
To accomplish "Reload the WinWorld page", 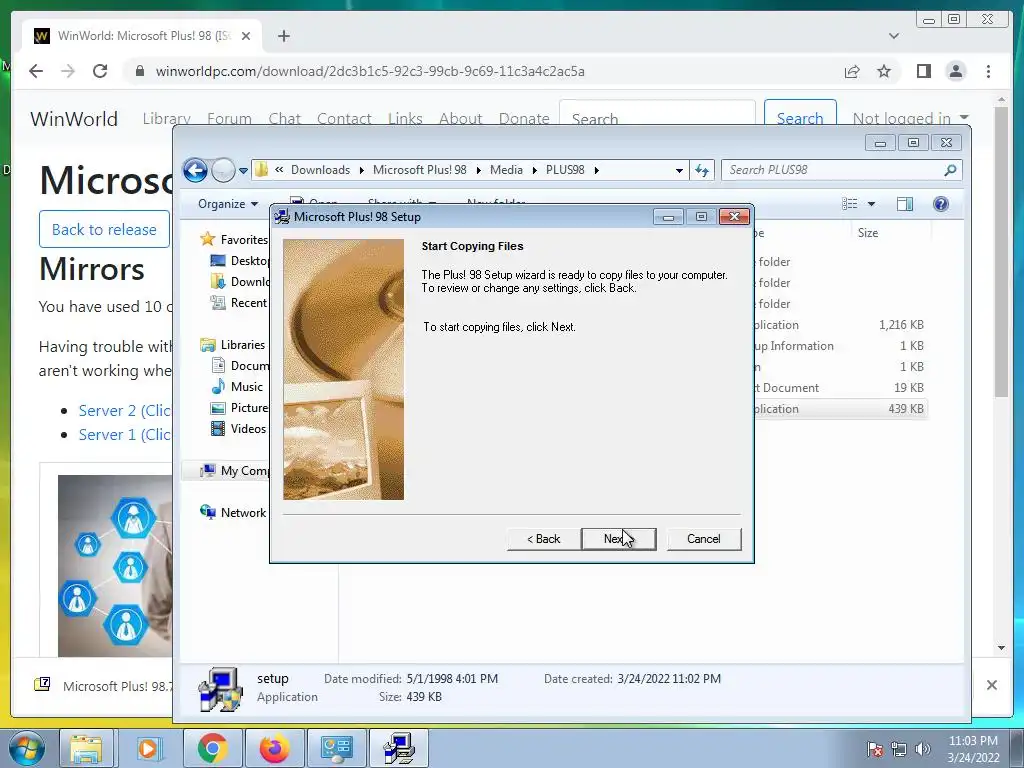I will pos(100,71).
